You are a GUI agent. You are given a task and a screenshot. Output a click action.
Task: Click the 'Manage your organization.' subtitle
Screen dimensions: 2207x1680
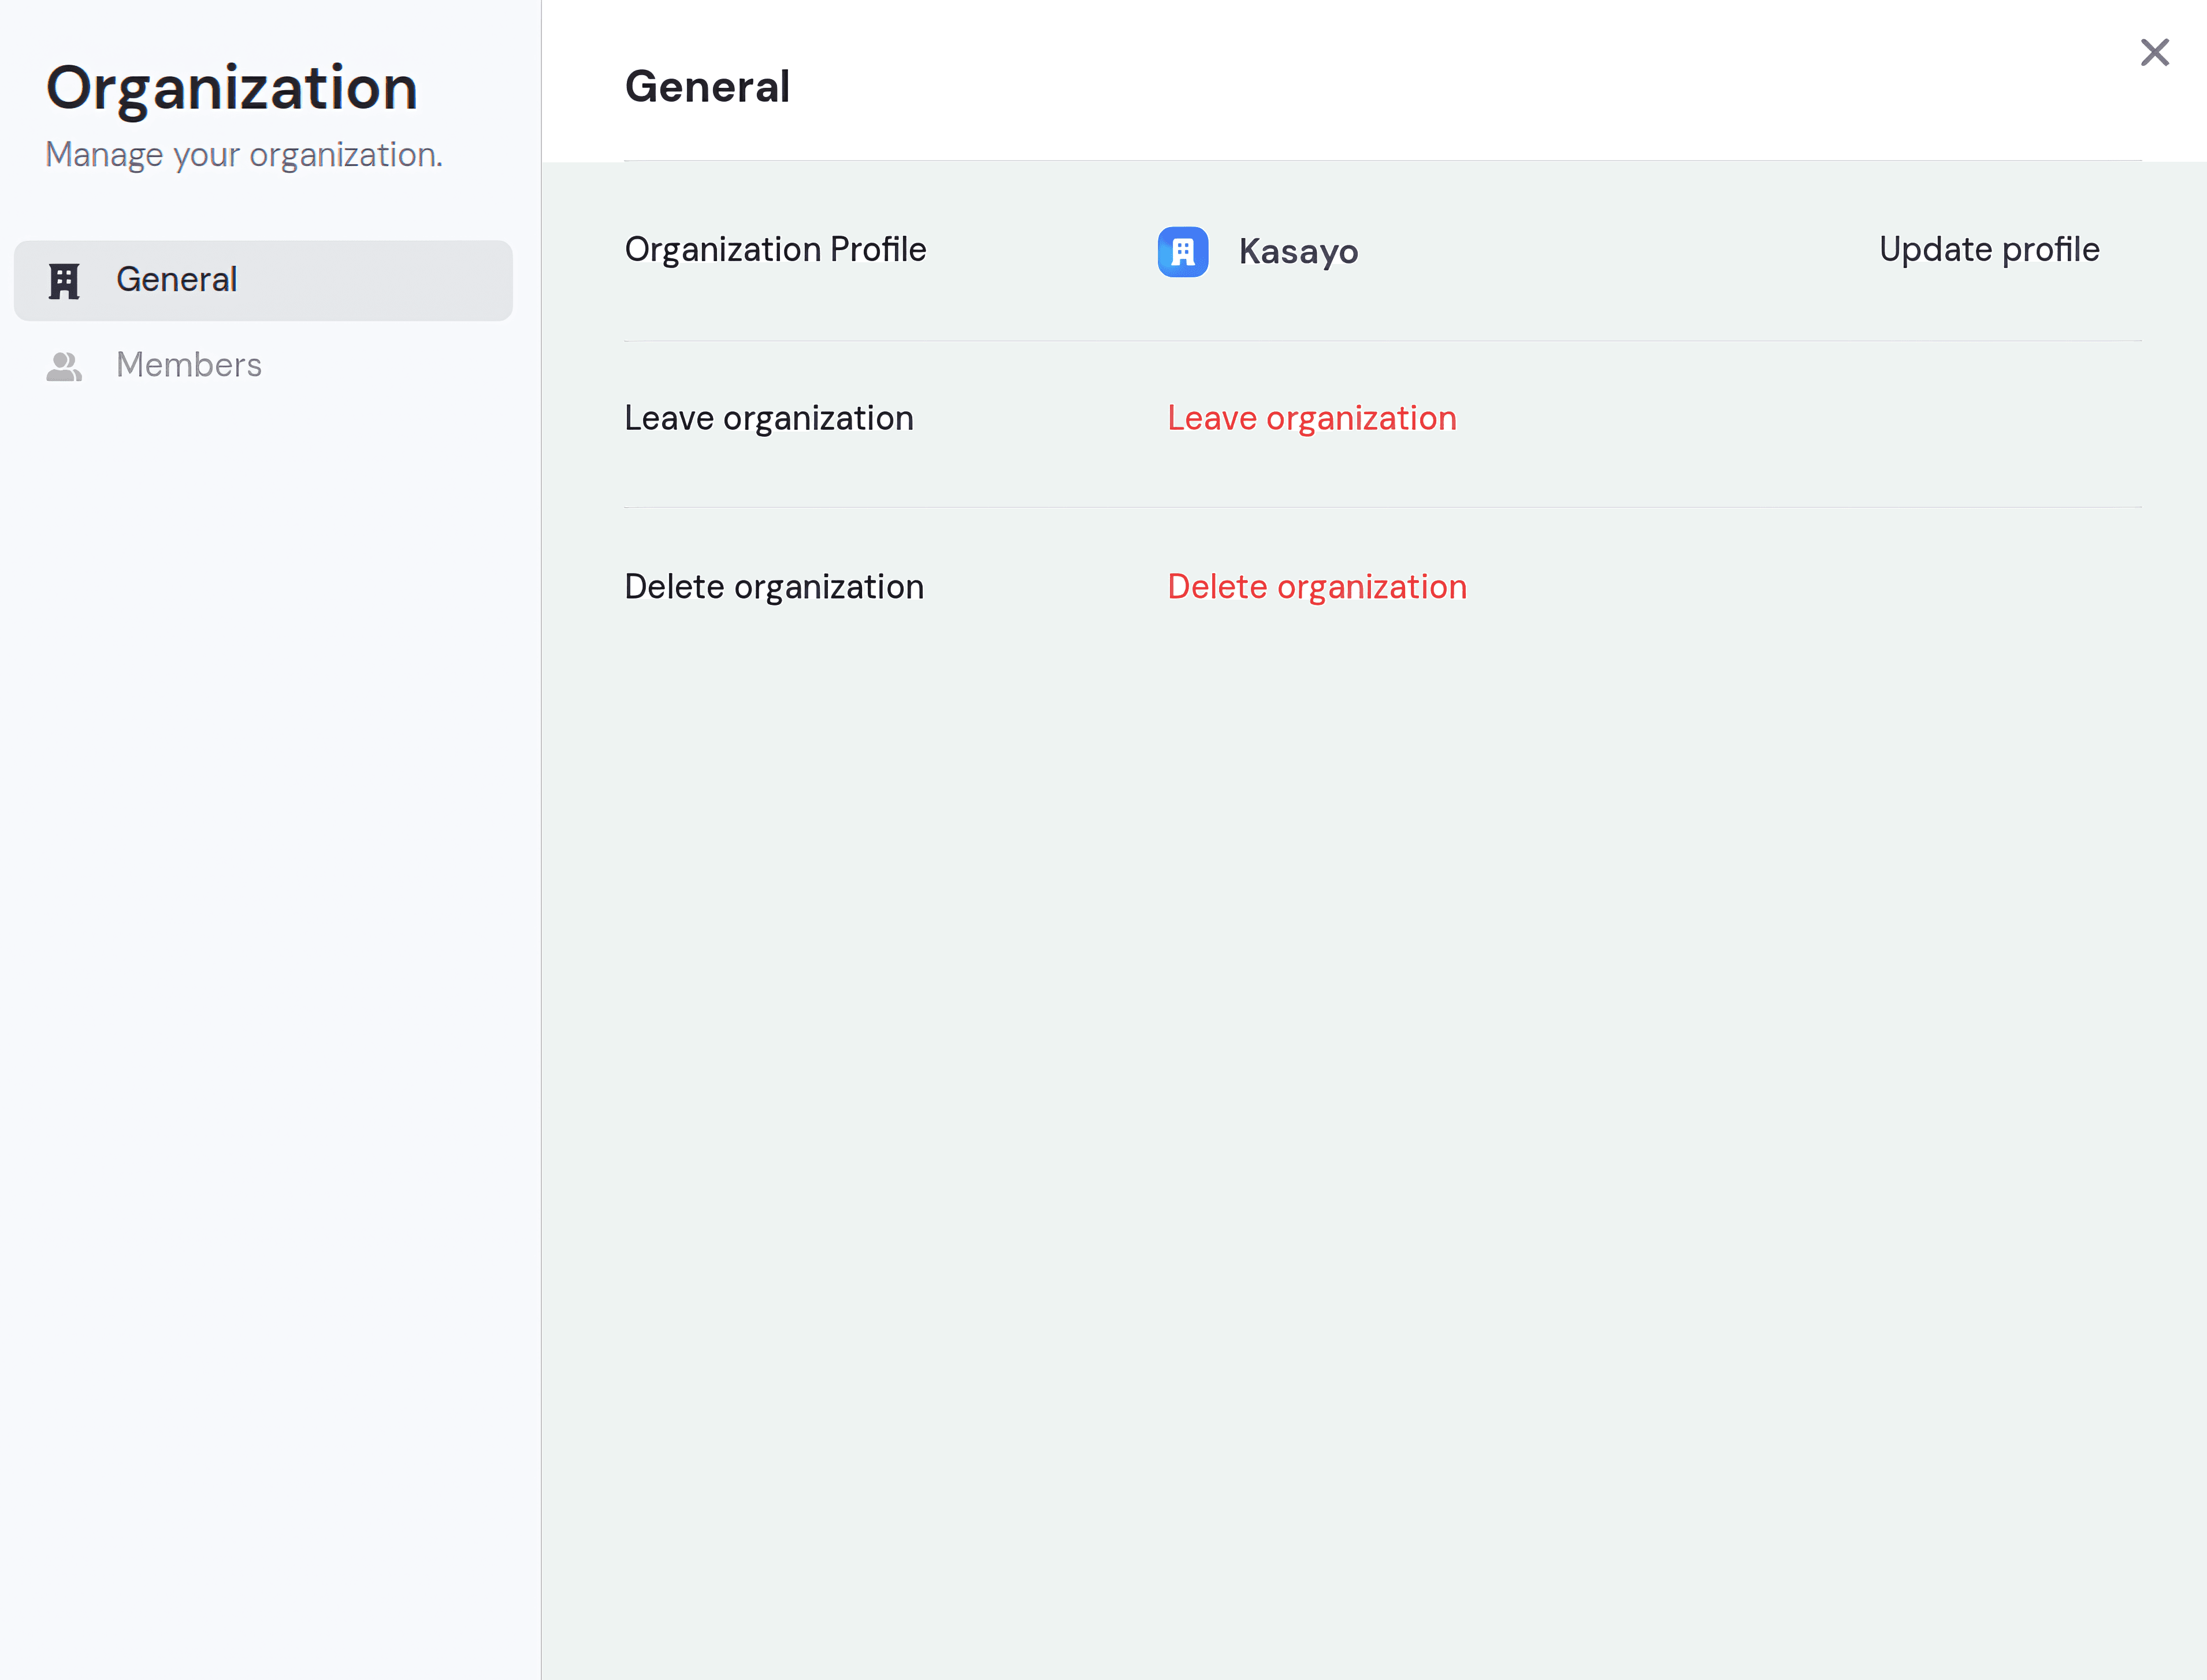244,155
